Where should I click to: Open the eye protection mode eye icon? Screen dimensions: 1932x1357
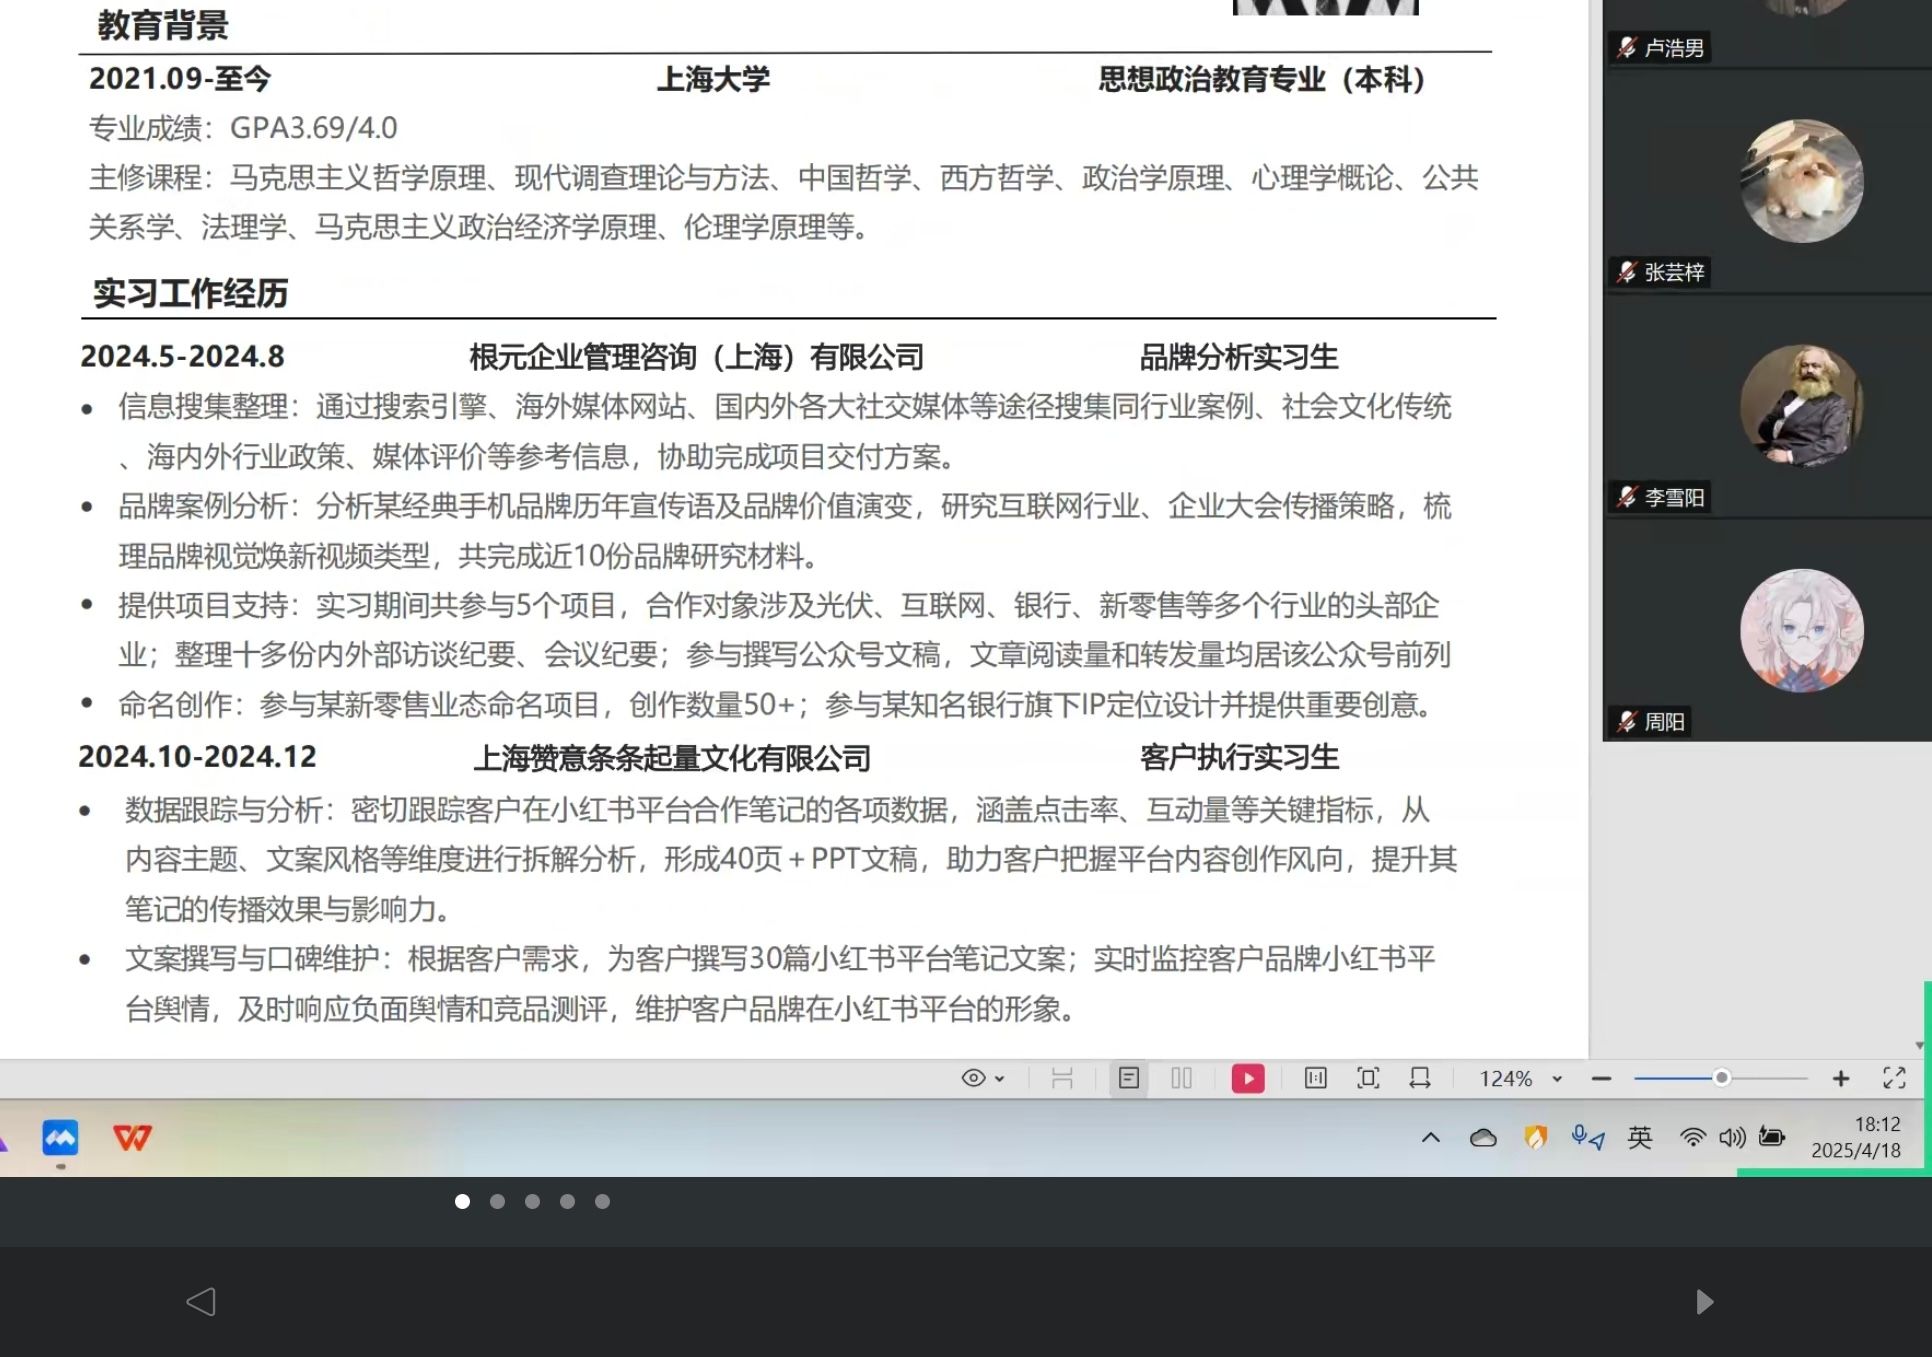pyautogui.click(x=972, y=1078)
